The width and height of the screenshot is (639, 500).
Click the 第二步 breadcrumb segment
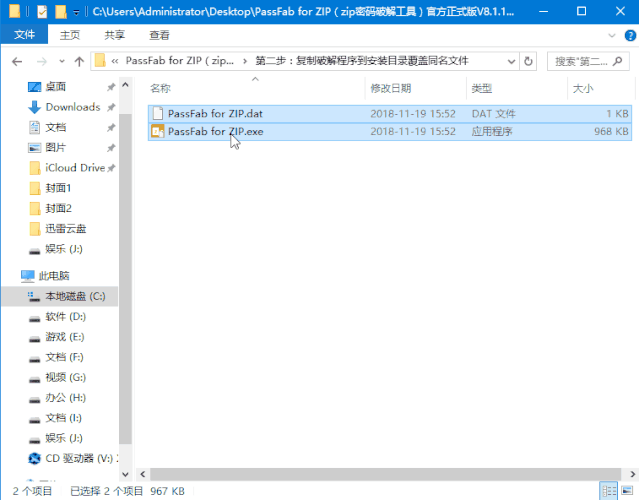coord(362,61)
